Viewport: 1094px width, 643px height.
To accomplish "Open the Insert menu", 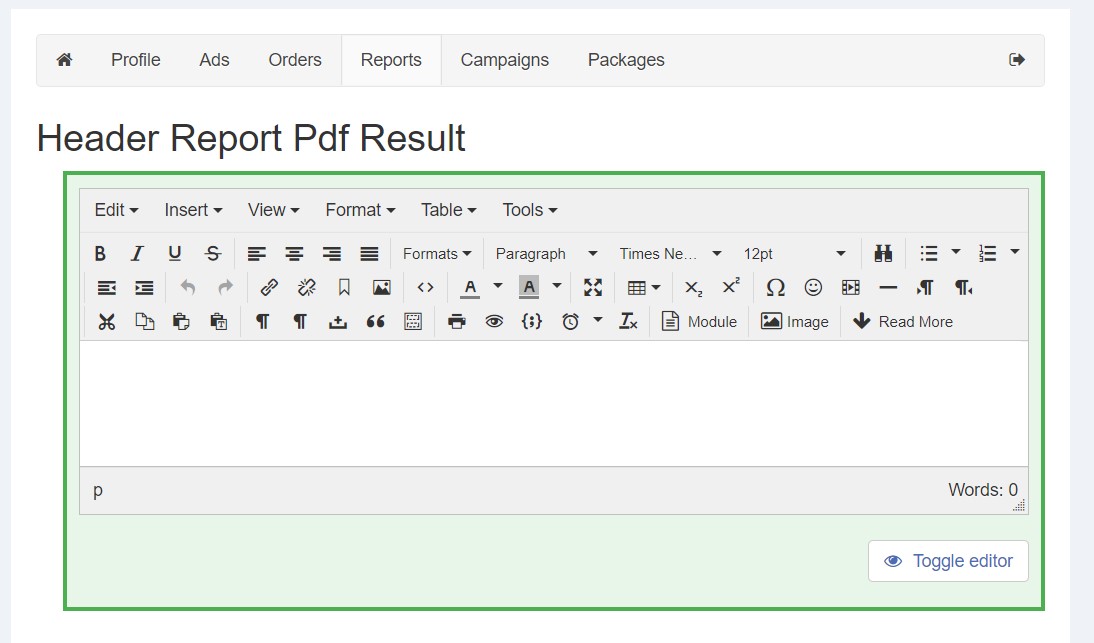I will click(x=193, y=210).
